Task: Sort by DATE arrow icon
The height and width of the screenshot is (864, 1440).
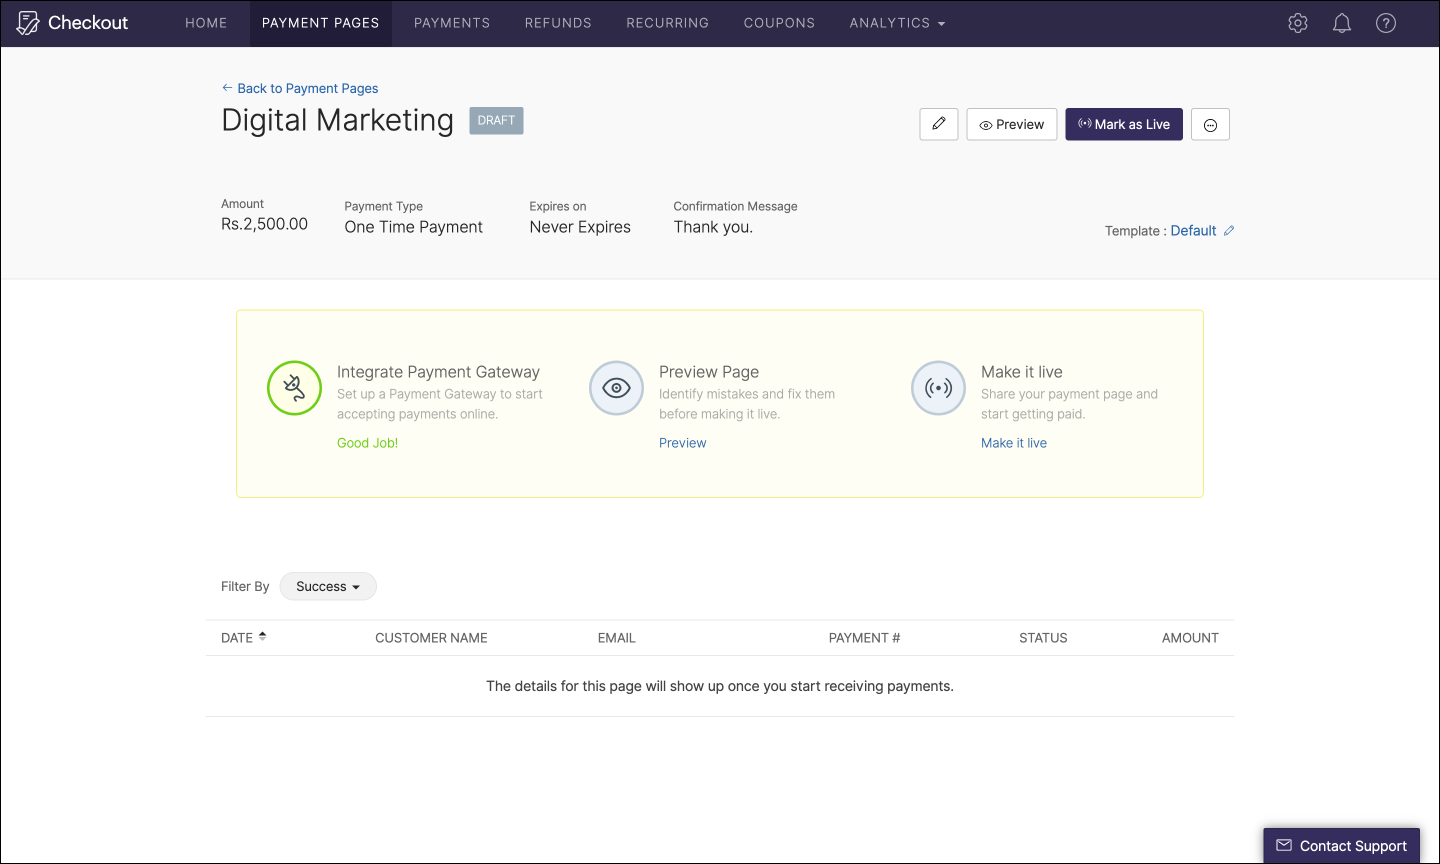Action: 262,636
